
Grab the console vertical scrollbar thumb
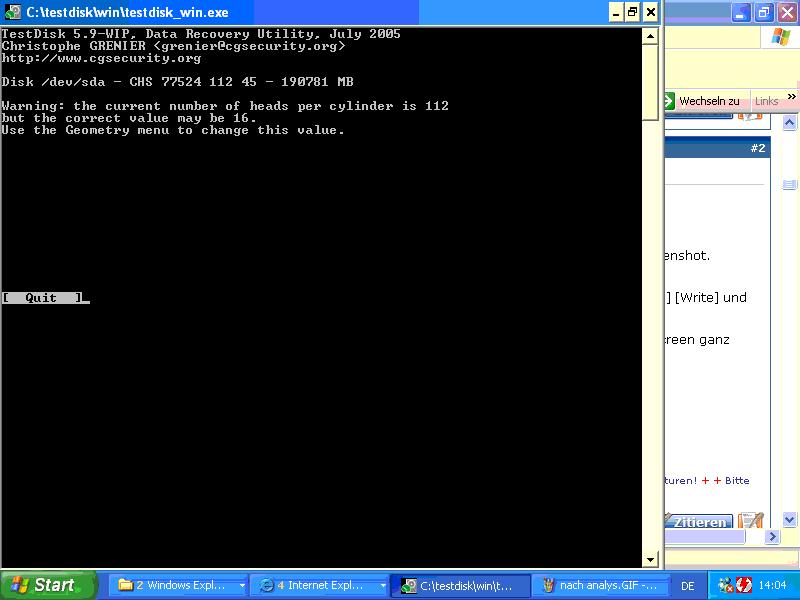pyautogui.click(x=650, y=82)
